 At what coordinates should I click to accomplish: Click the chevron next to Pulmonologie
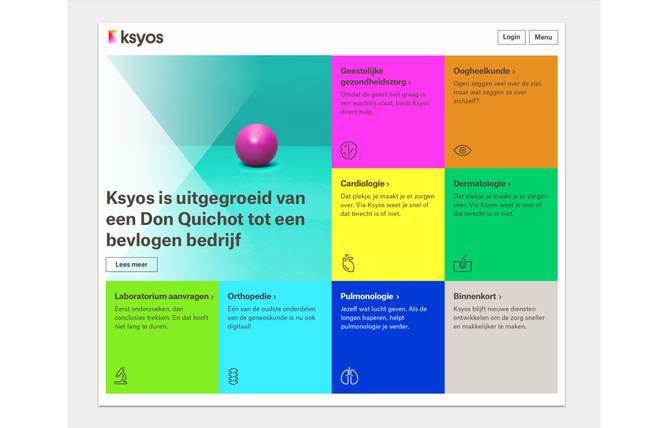(397, 297)
